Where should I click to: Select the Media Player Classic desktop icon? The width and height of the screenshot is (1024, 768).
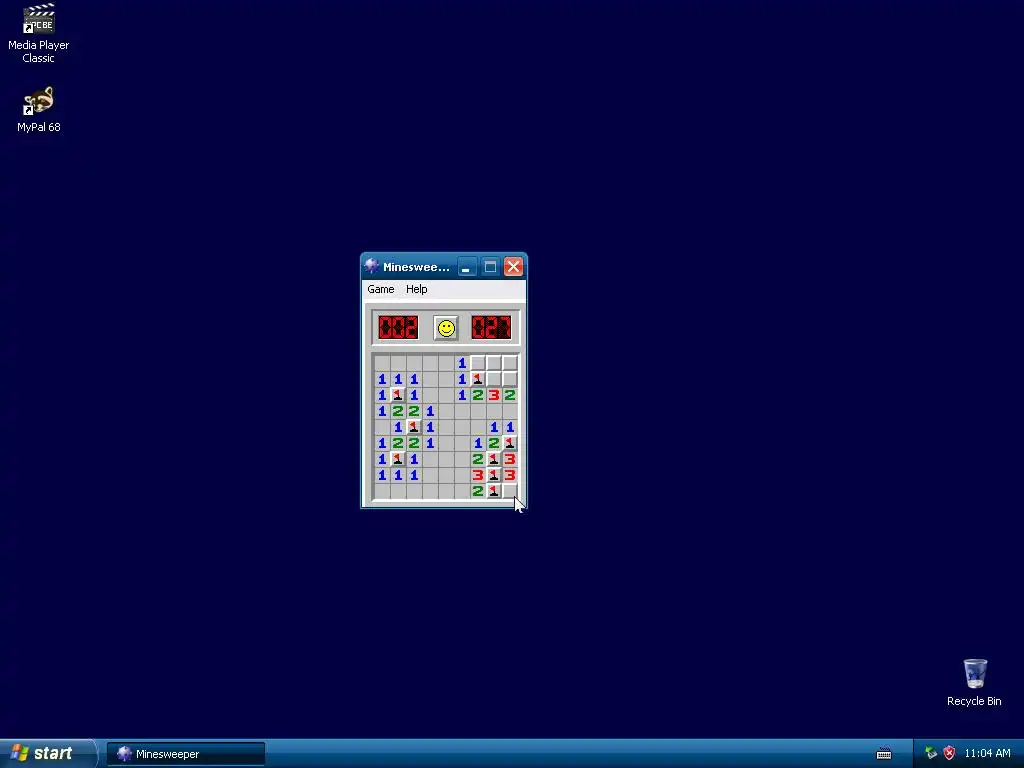[39, 33]
